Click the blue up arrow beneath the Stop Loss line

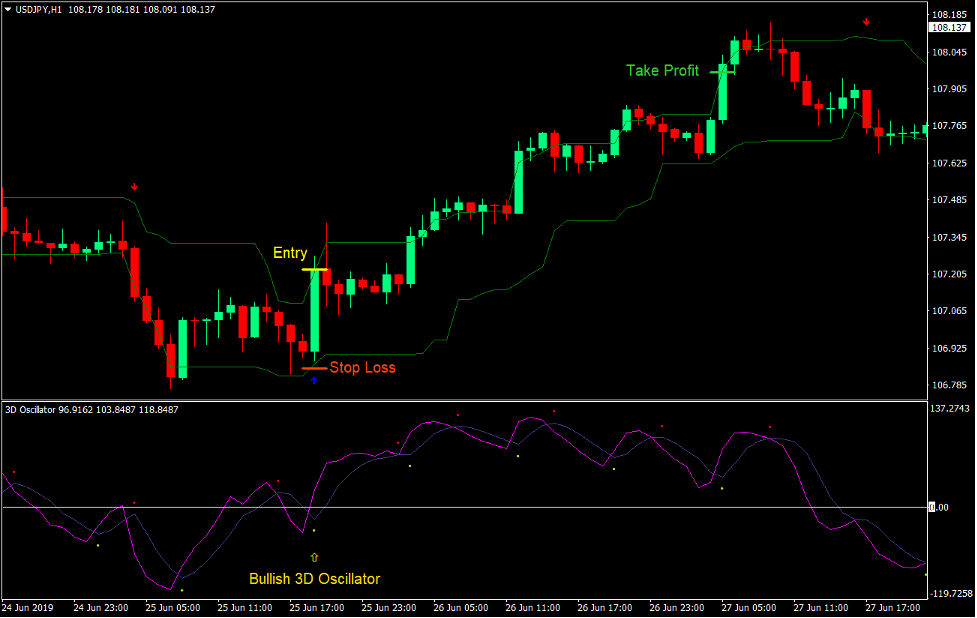click(x=314, y=379)
